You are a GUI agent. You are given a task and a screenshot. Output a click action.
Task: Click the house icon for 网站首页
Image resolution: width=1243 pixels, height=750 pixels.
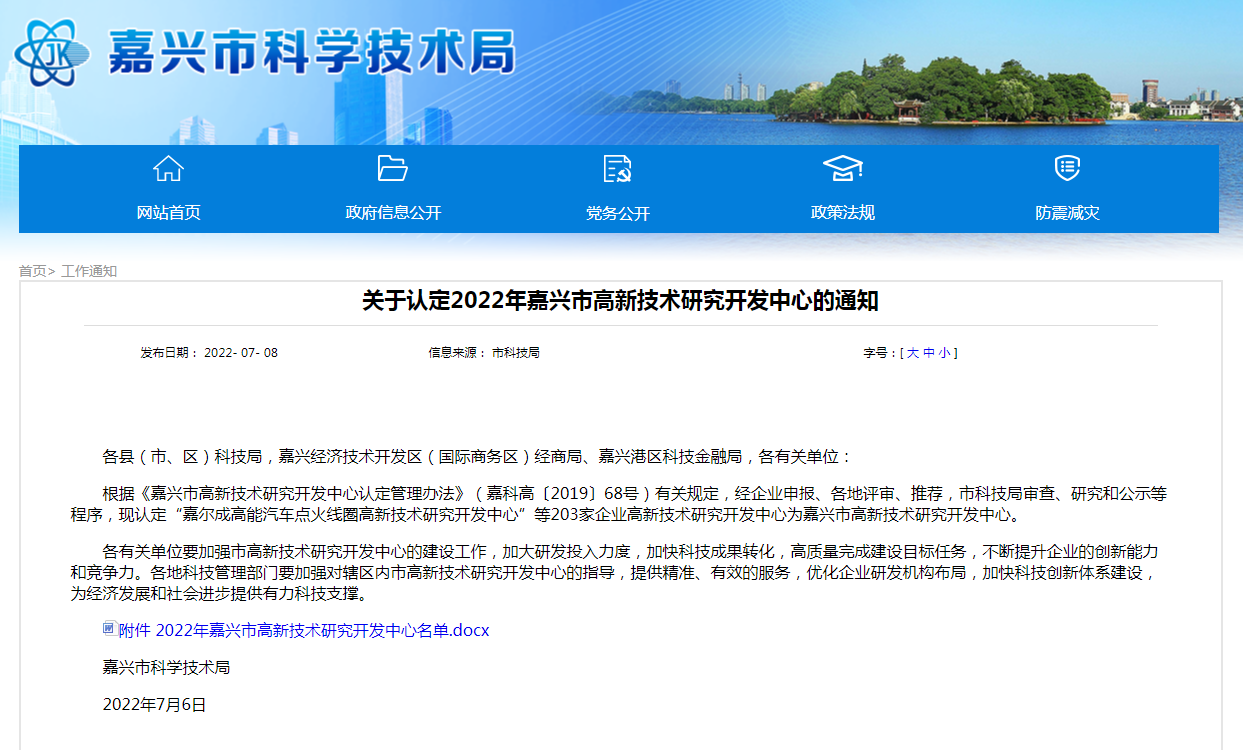tap(168, 169)
